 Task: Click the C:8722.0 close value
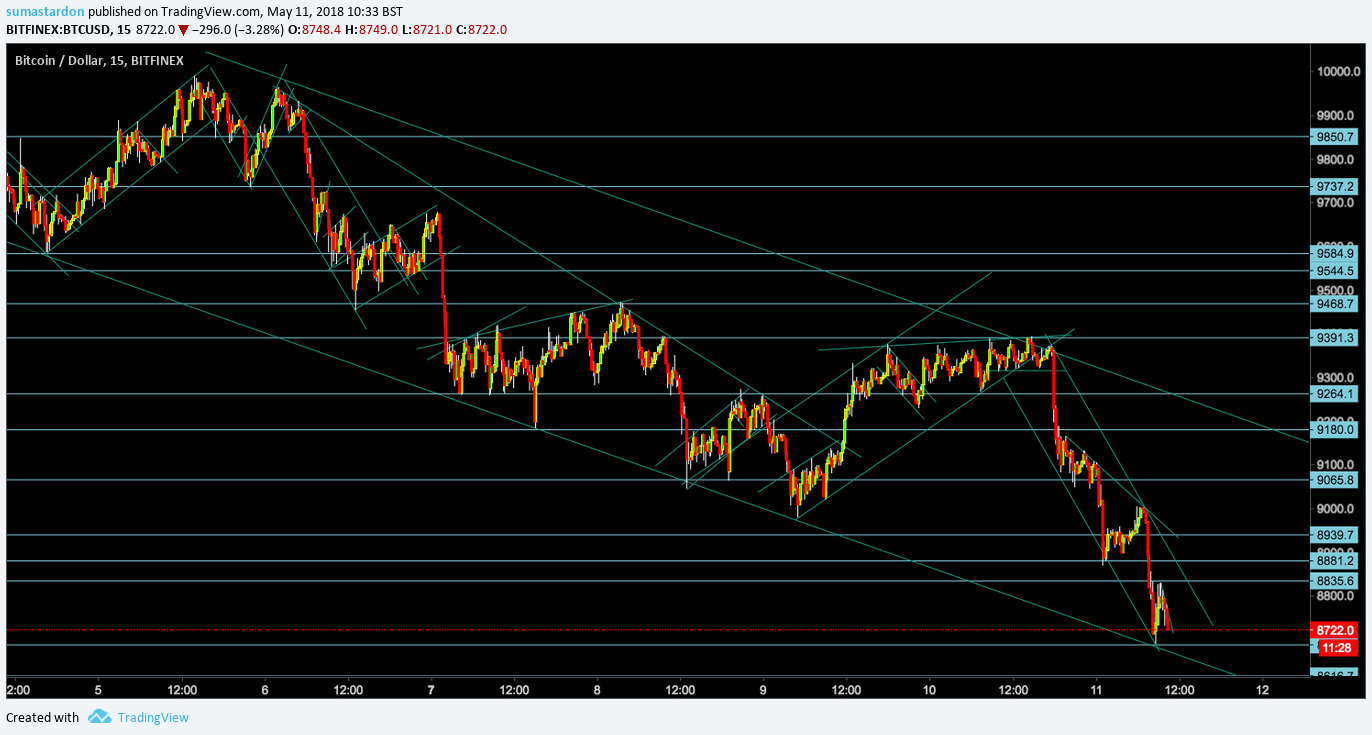[x=482, y=30]
